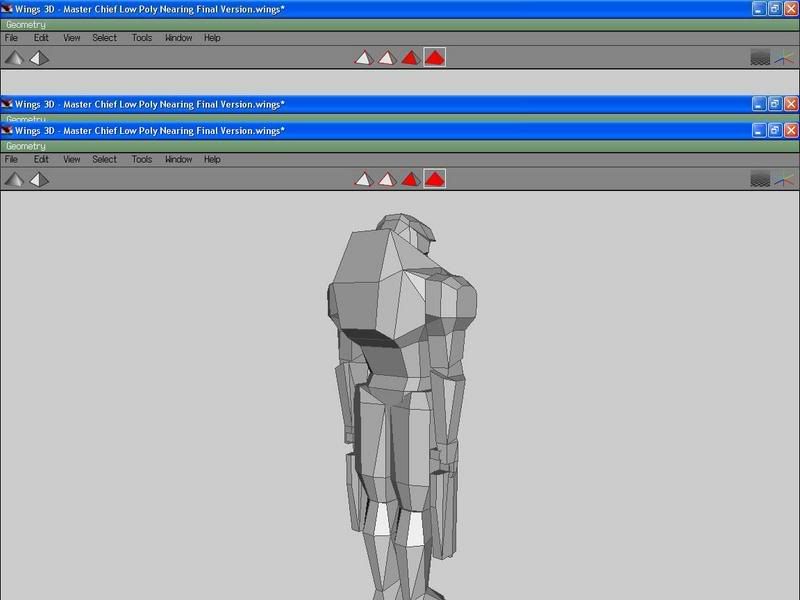
Task: Open Edit menu in top Wings 3D window
Action: click(x=41, y=38)
